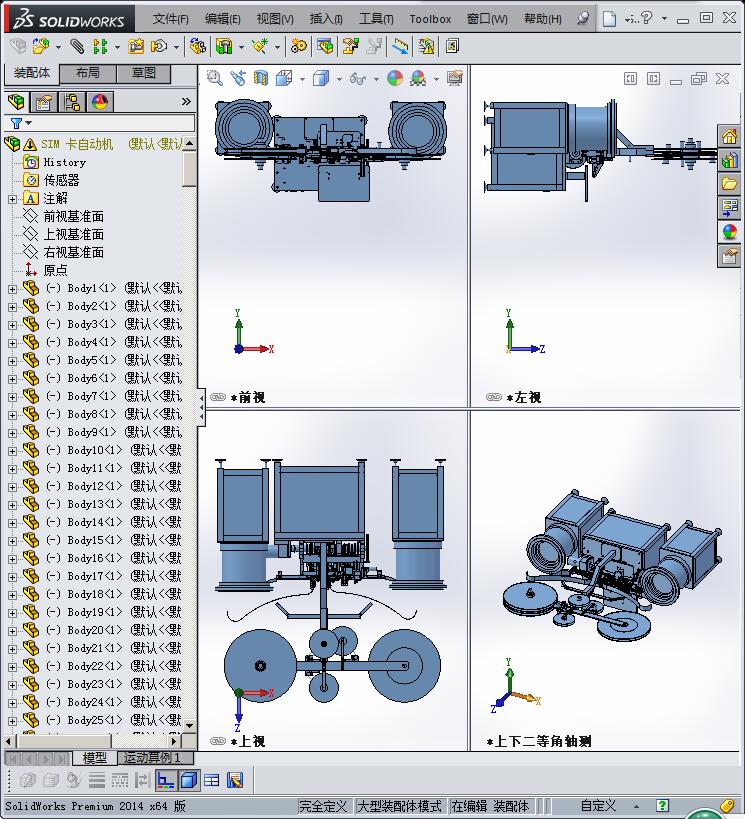
Task: Click Zoom to Area magnifier icon
Action: click(214, 78)
